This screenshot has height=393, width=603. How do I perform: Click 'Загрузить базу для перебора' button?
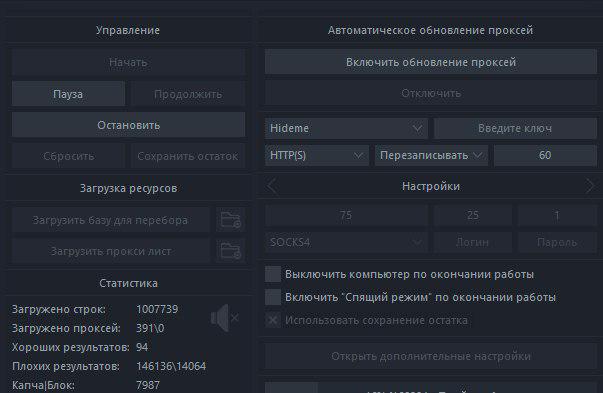(111, 220)
